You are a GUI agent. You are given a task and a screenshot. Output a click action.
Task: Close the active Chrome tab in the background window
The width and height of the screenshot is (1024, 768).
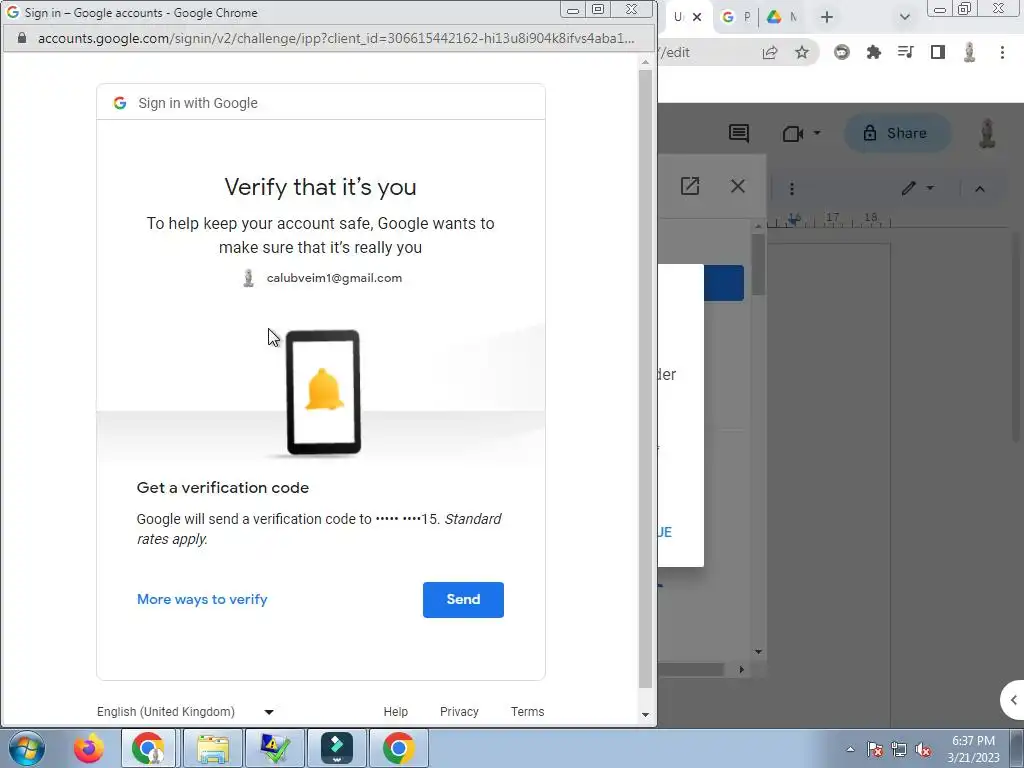pos(697,17)
